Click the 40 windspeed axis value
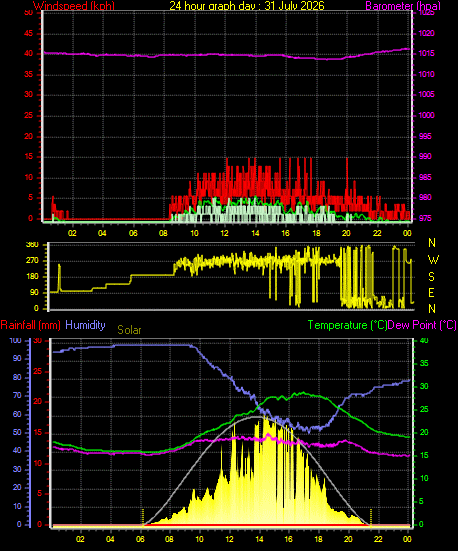Image resolution: width=458 pixels, height=551 pixels. pyautogui.click(x=28, y=54)
